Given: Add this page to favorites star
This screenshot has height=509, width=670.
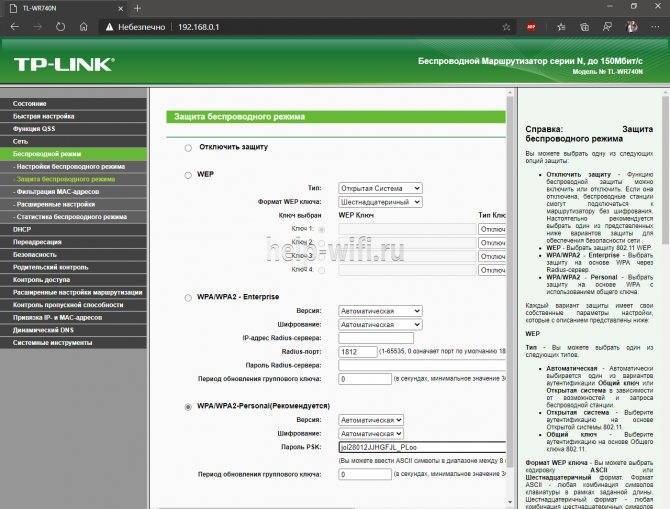Looking at the screenshot, I should click(506, 27).
